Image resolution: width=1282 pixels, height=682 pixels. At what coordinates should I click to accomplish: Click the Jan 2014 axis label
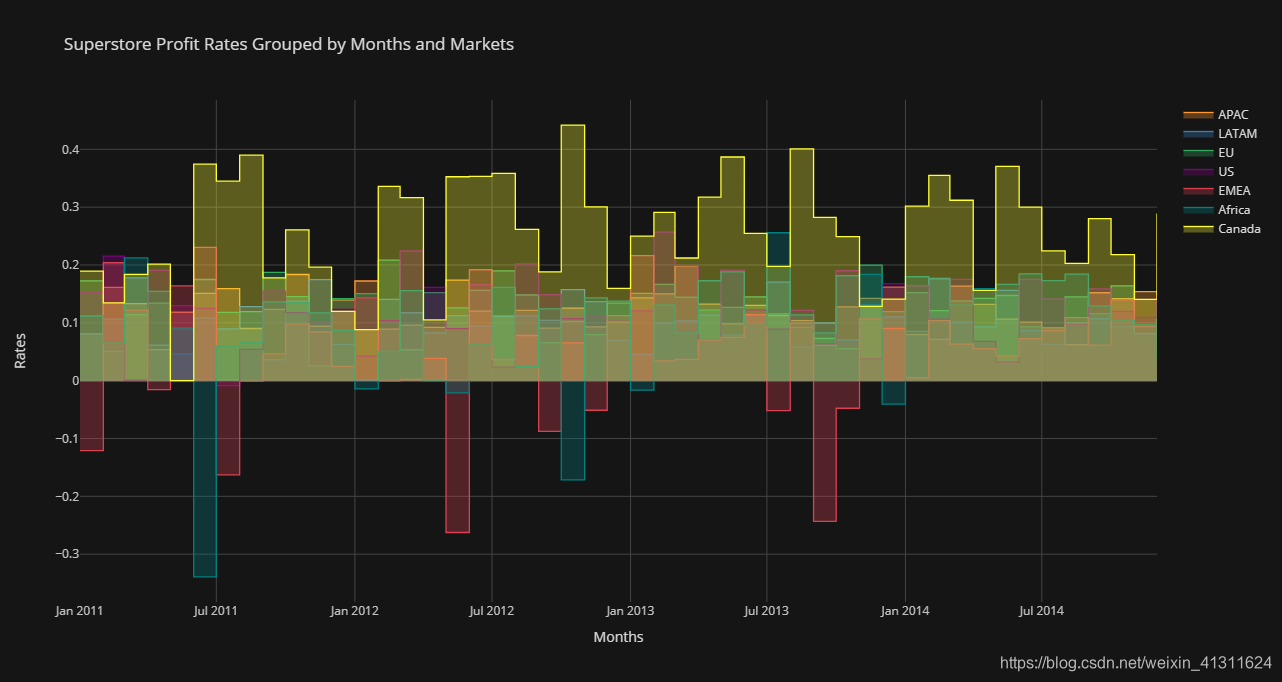(905, 609)
